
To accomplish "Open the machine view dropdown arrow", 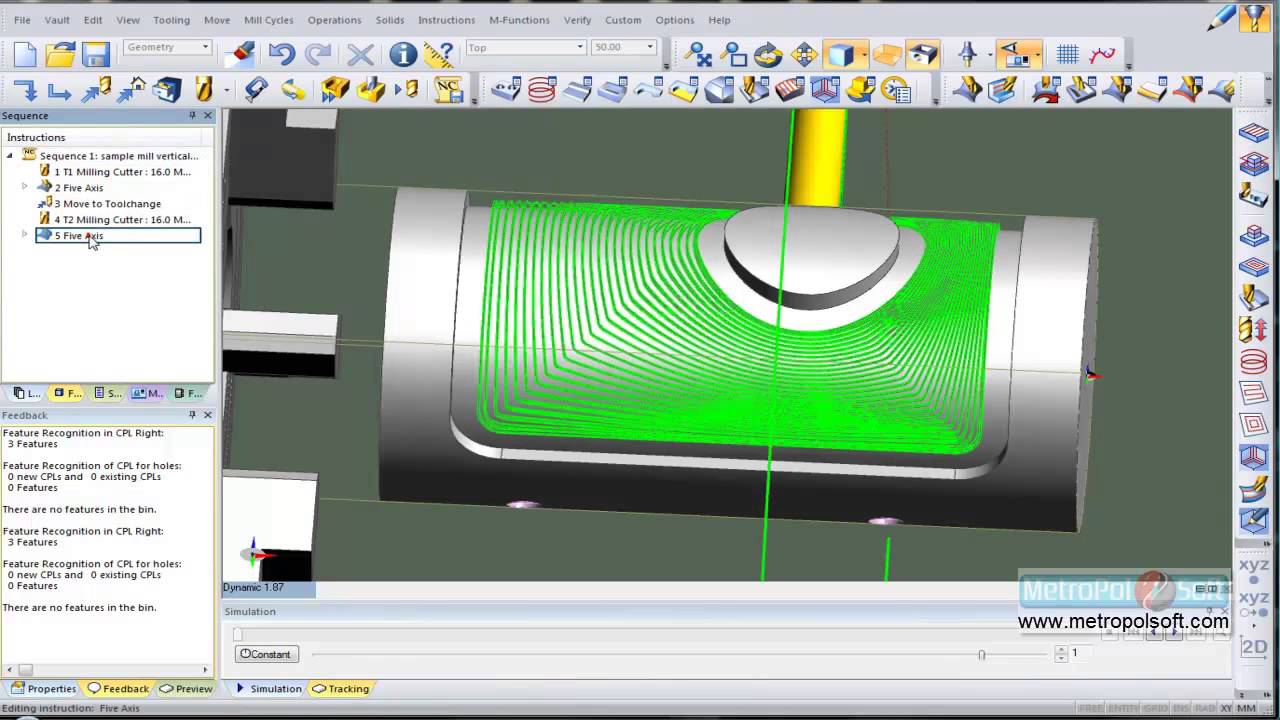I will pos(1038,55).
